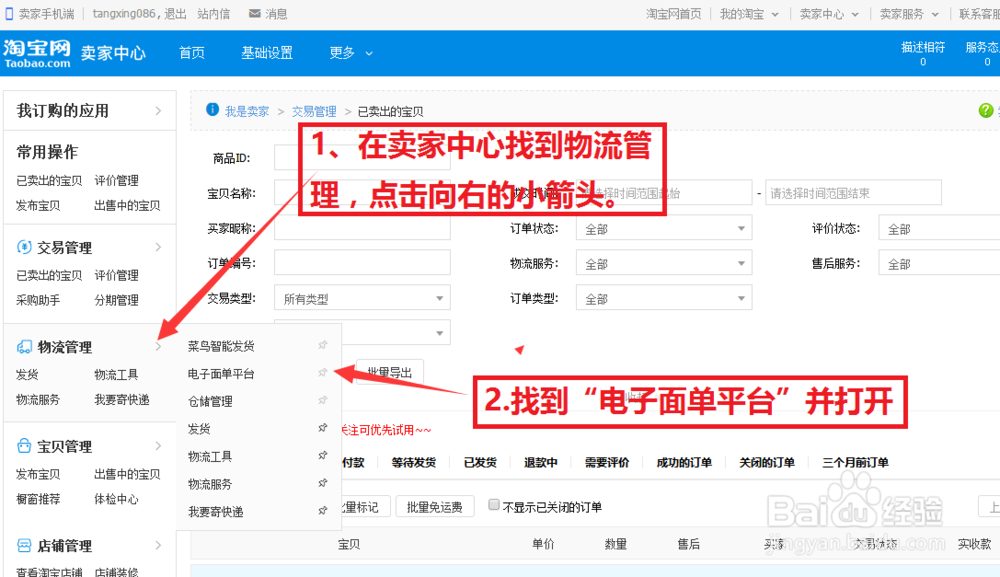Open 分期管理 in sidebar
The height and width of the screenshot is (577, 1000).
tap(116, 300)
